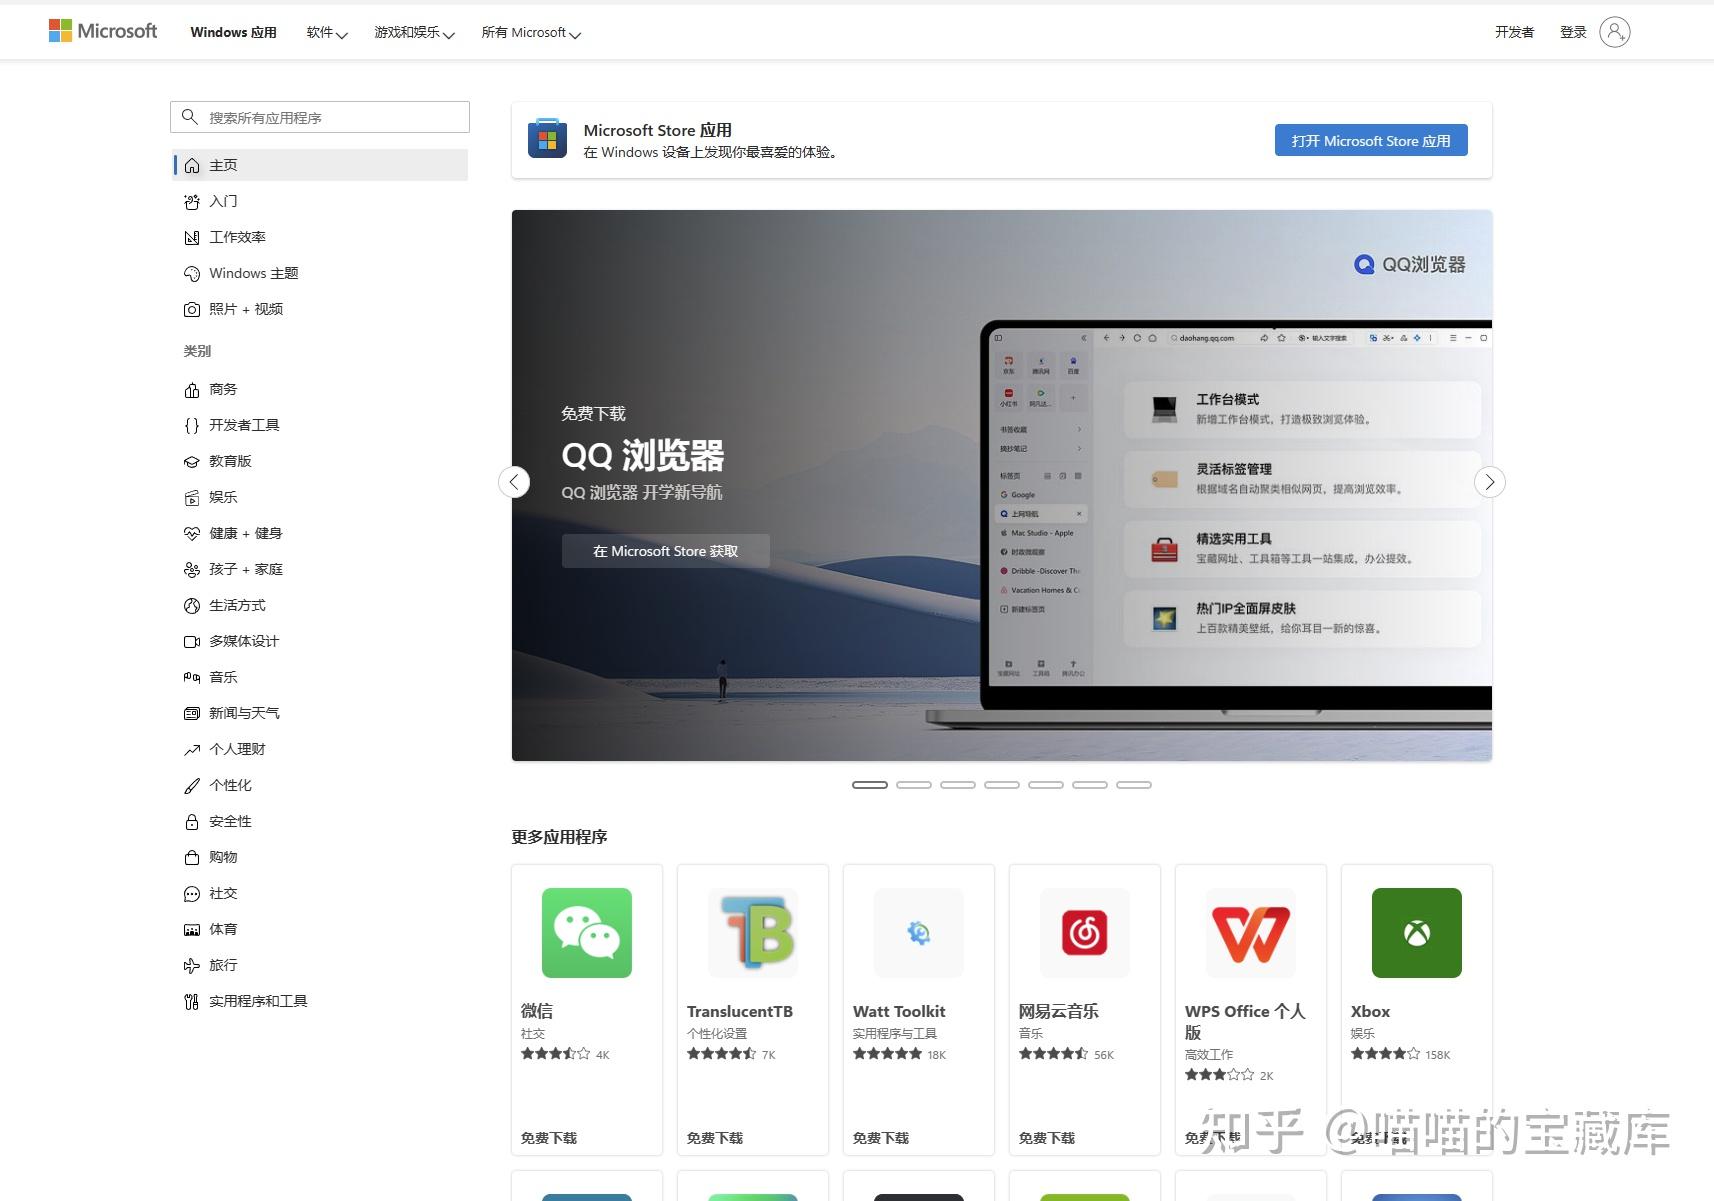Select 个人理财 category
1714x1201 pixels.
point(320,749)
